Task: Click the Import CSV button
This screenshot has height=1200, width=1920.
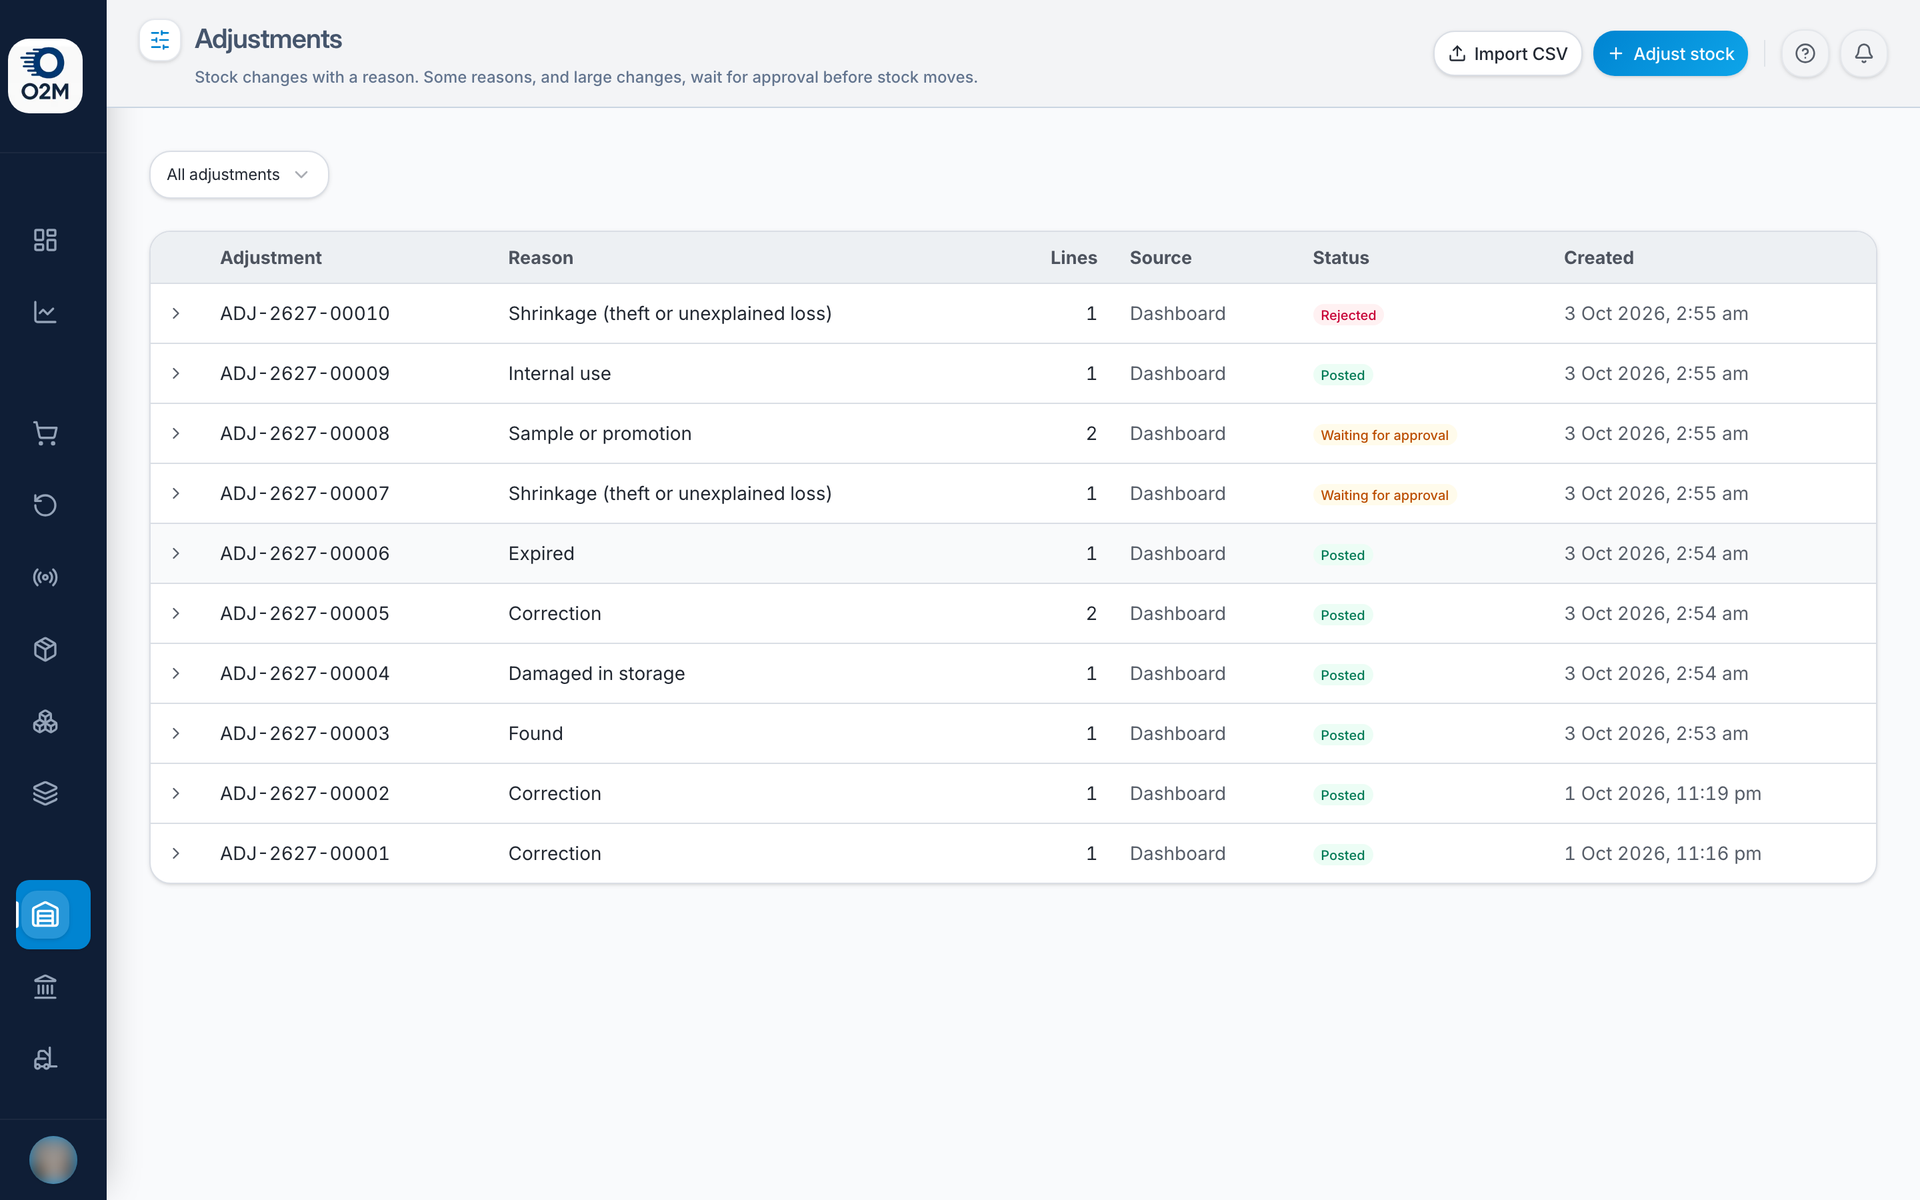Action: tap(1508, 54)
